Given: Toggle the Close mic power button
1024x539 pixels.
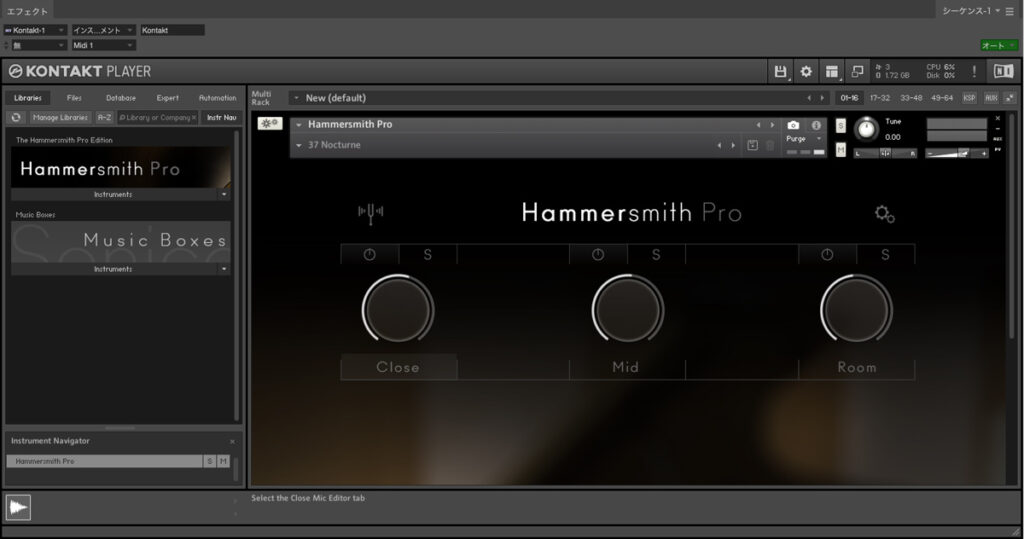Looking at the screenshot, I should click(x=369, y=255).
